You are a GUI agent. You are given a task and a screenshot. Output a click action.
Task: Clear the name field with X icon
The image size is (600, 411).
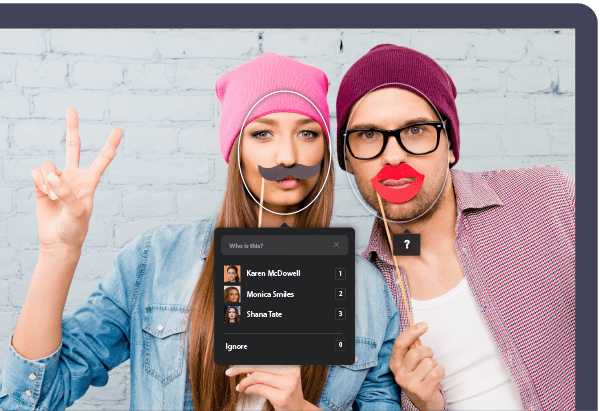(x=336, y=245)
